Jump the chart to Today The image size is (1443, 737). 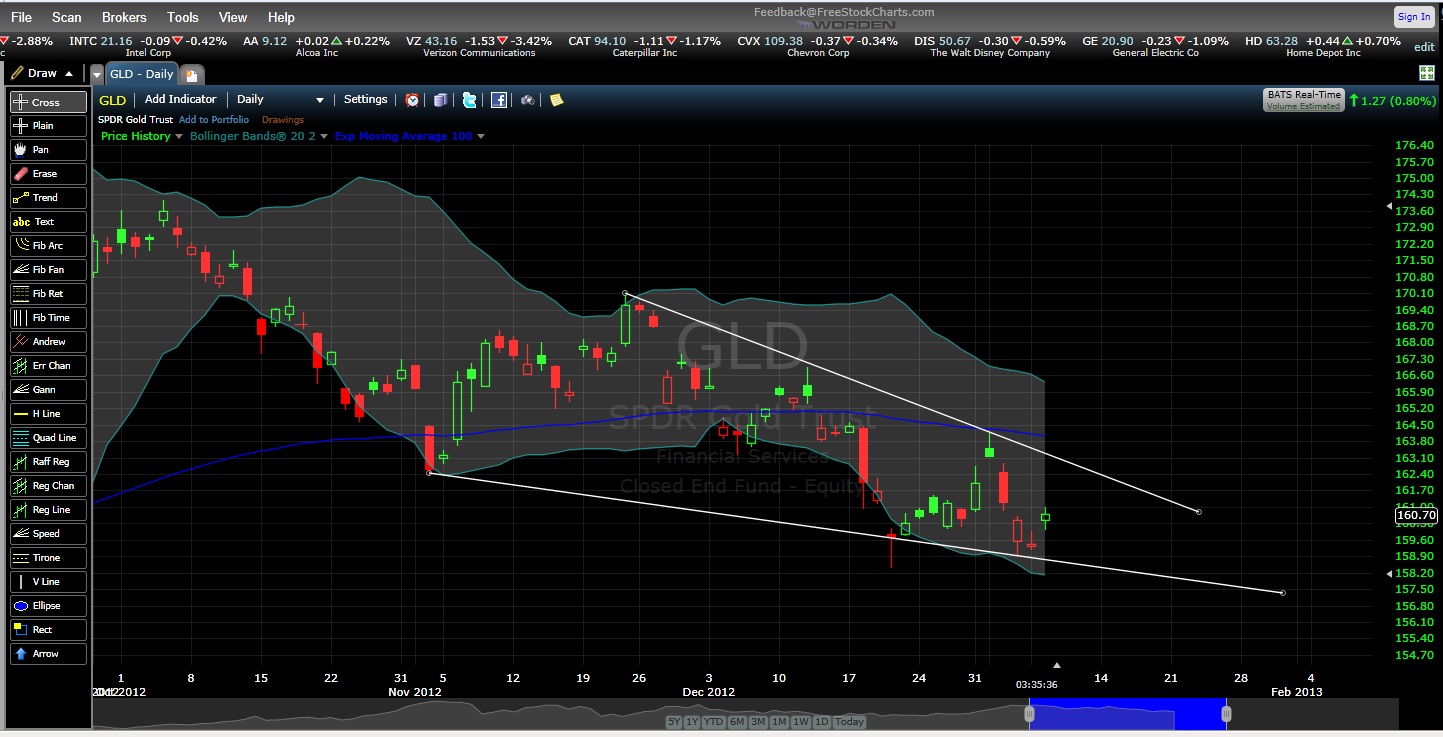[x=850, y=722]
